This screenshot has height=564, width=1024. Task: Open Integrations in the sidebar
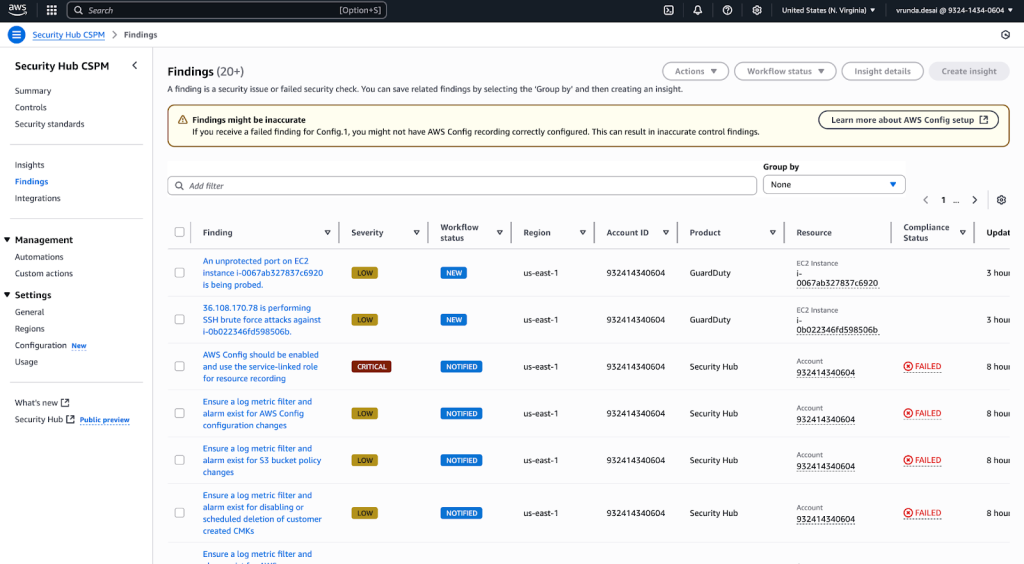pos(37,198)
